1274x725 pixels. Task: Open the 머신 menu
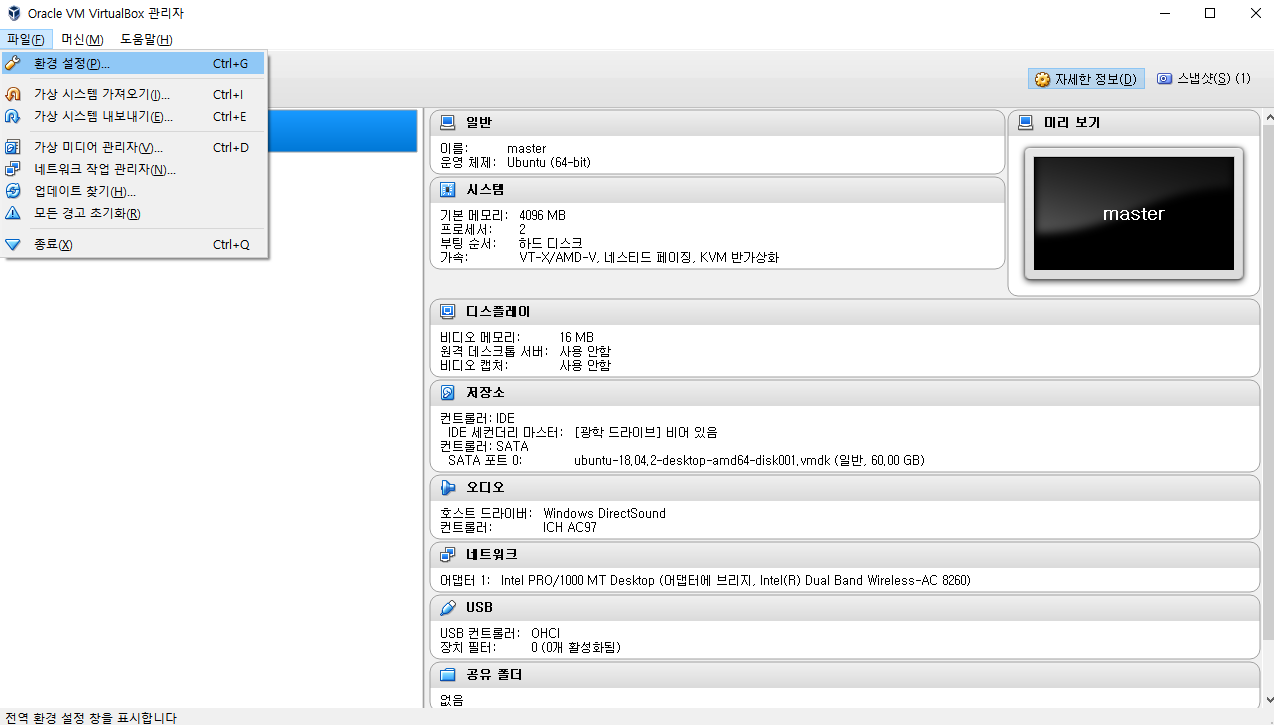click(x=82, y=39)
